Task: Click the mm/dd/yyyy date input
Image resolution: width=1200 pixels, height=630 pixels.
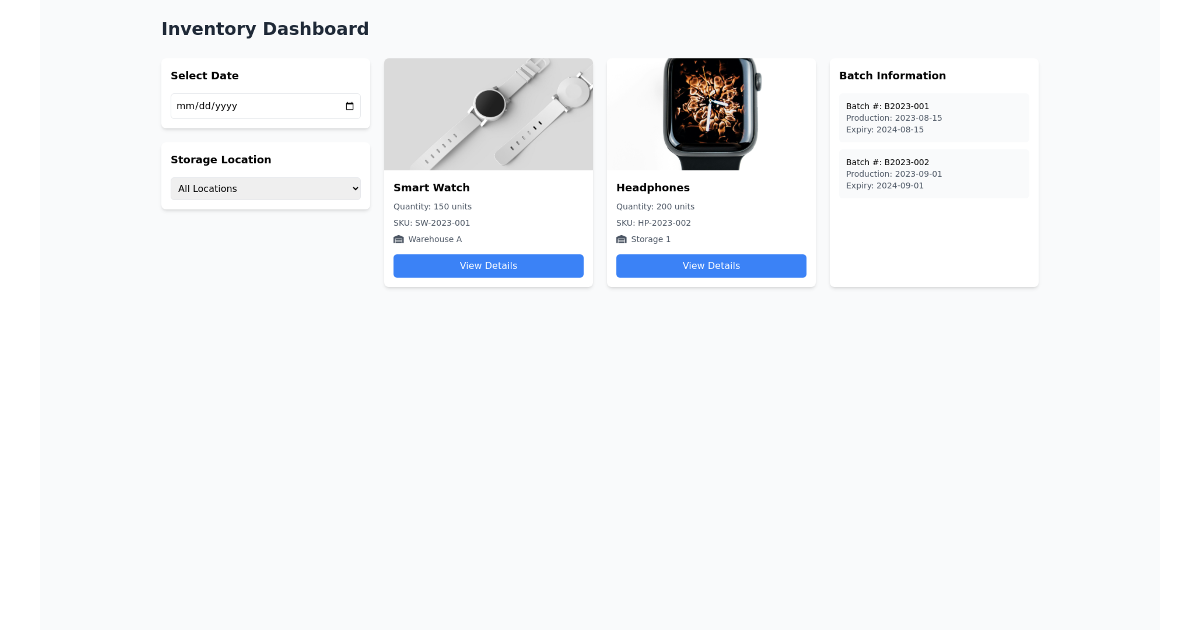Action: (x=250, y=106)
